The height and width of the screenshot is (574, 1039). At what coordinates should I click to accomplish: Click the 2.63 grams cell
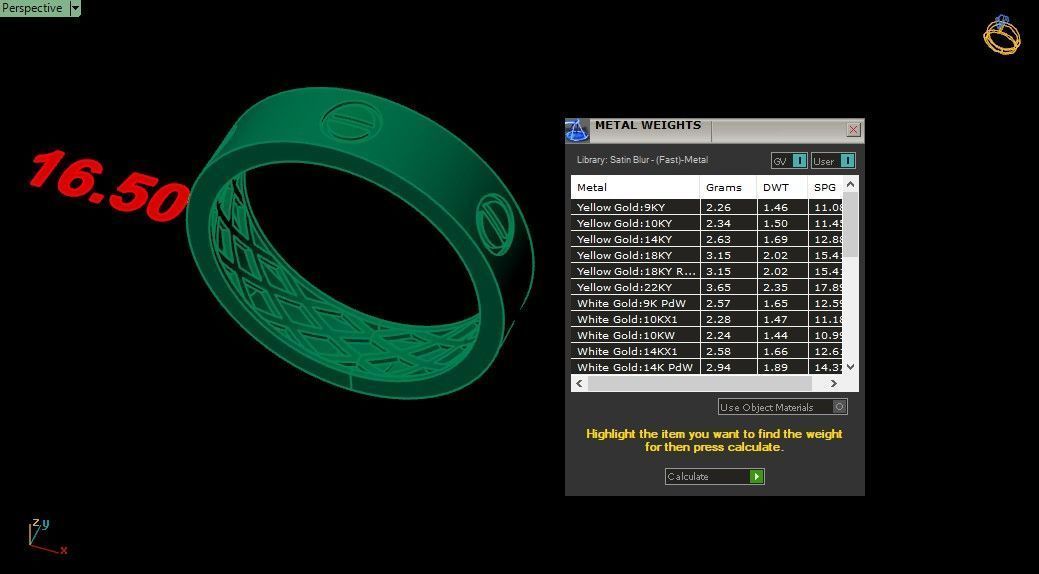pyautogui.click(x=728, y=239)
